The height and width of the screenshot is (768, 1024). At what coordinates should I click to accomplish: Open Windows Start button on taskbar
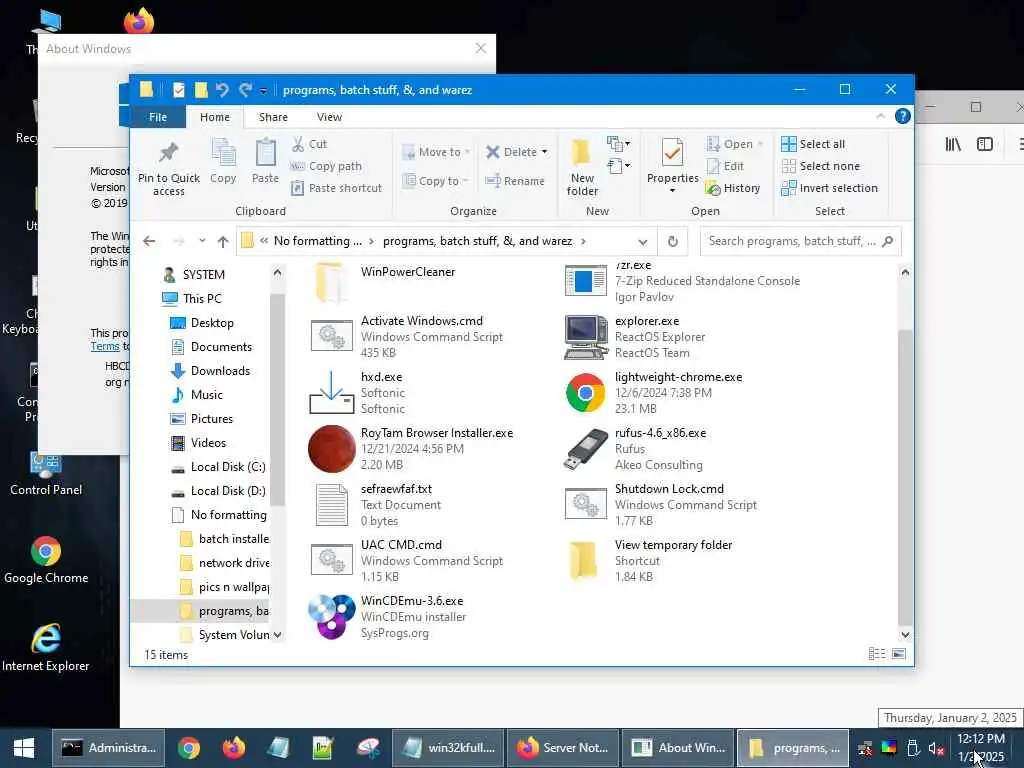point(24,748)
